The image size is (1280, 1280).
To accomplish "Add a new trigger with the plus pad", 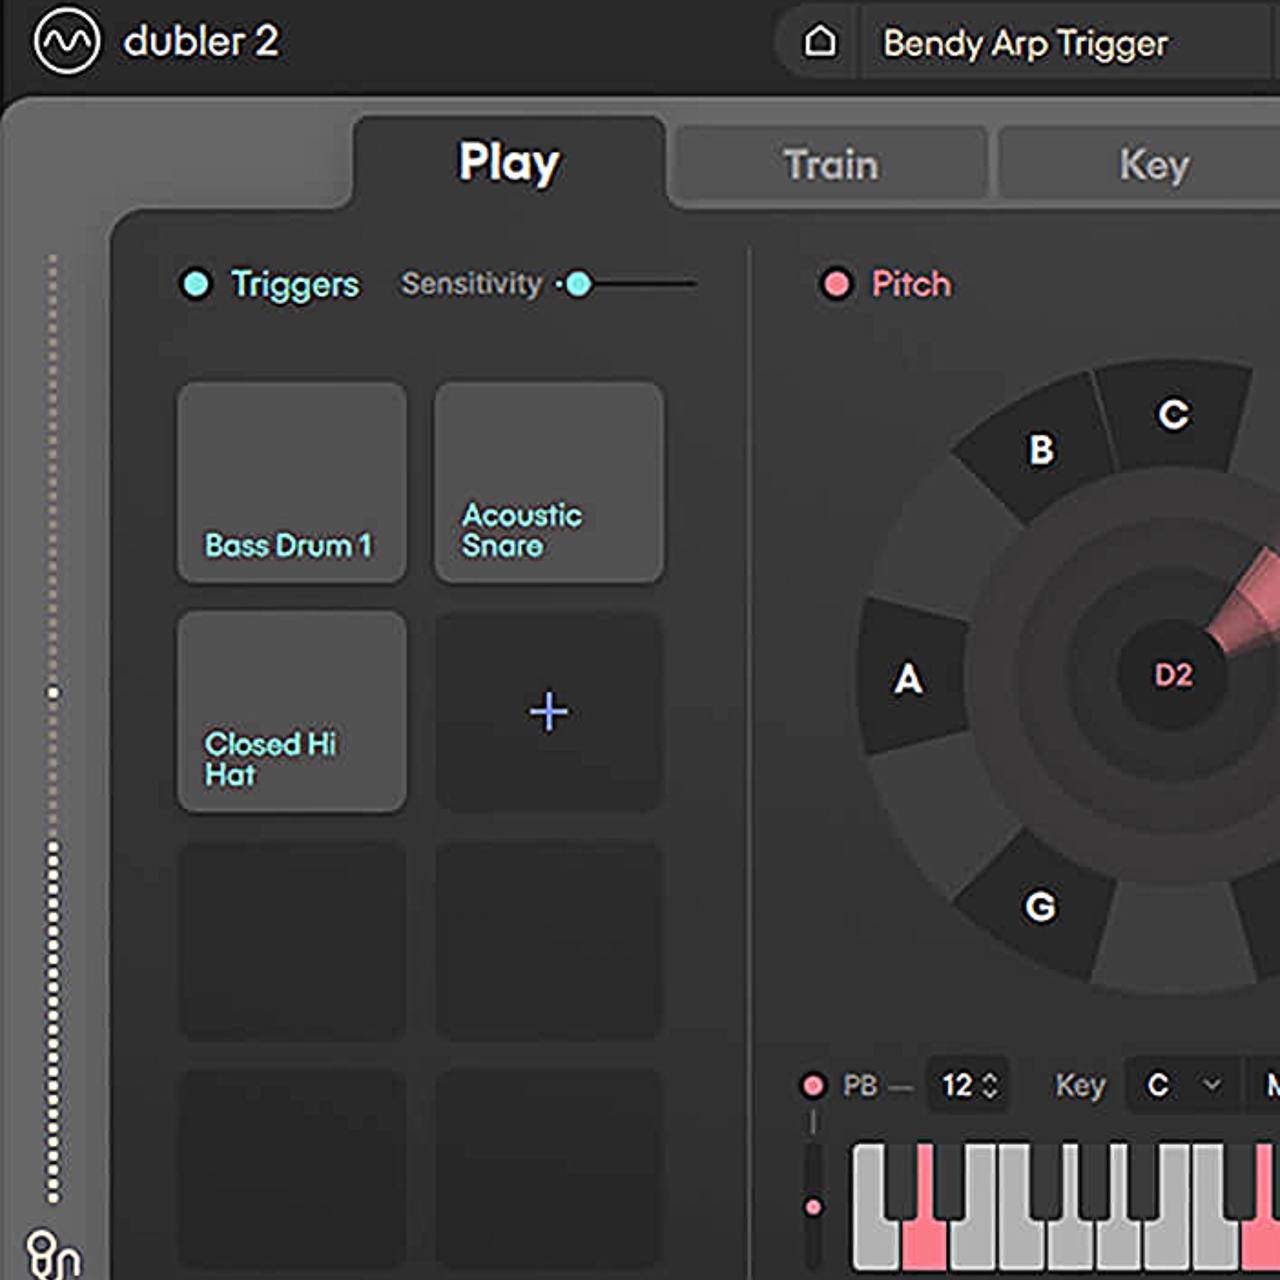I will 549,711.
